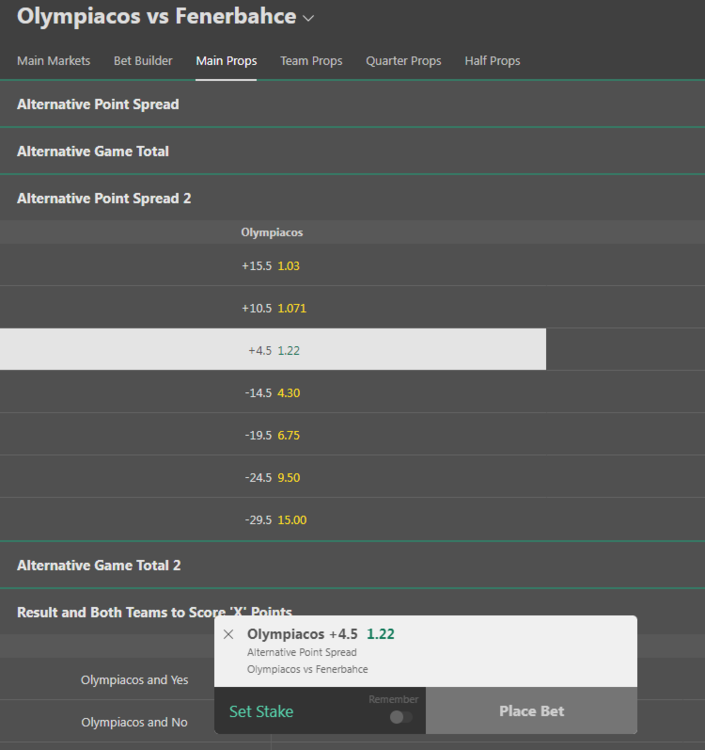Switch to the Half Props tab
The image size is (705, 750).
point(492,61)
